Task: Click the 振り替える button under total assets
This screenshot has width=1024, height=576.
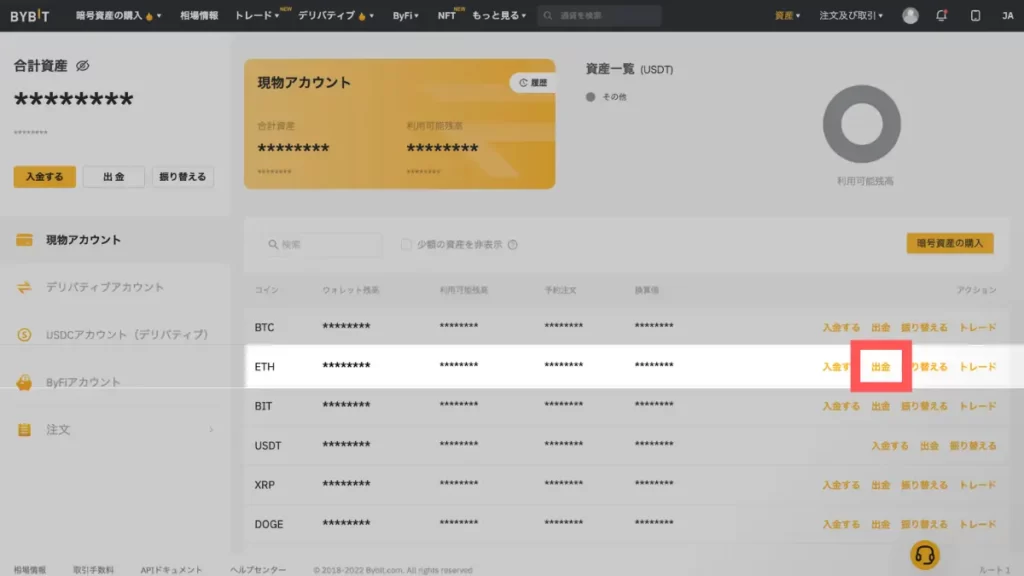Action: click(183, 176)
